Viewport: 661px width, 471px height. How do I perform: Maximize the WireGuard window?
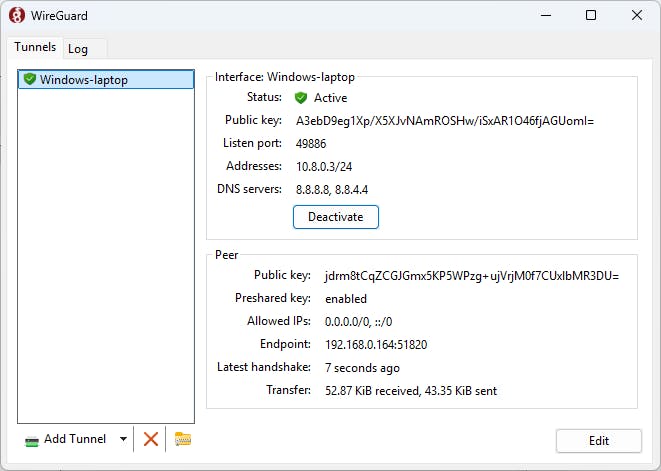pyautogui.click(x=591, y=15)
